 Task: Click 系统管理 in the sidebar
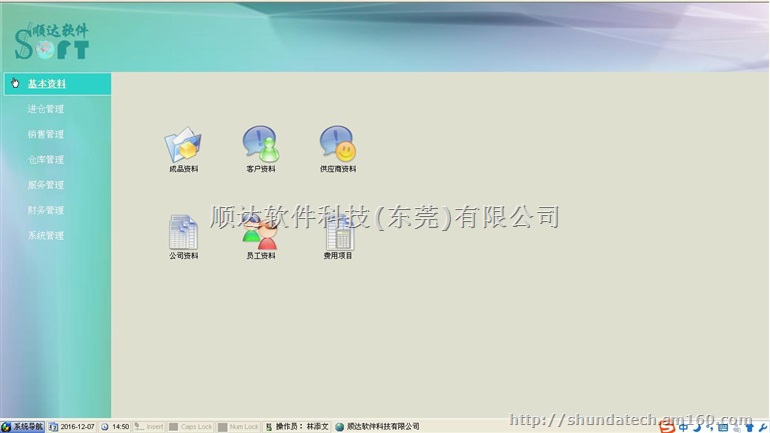pyautogui.click(x=46, y=236)
